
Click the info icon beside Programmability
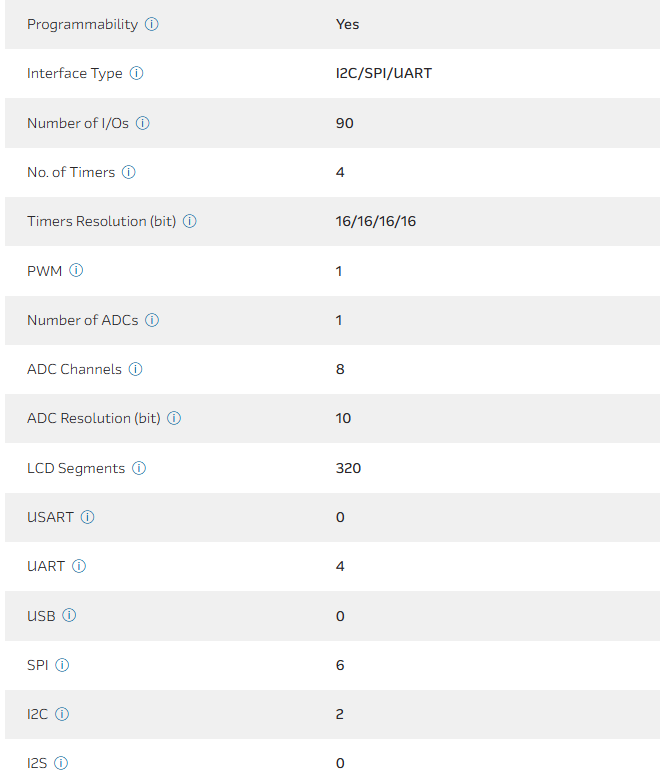coord(152,24)
